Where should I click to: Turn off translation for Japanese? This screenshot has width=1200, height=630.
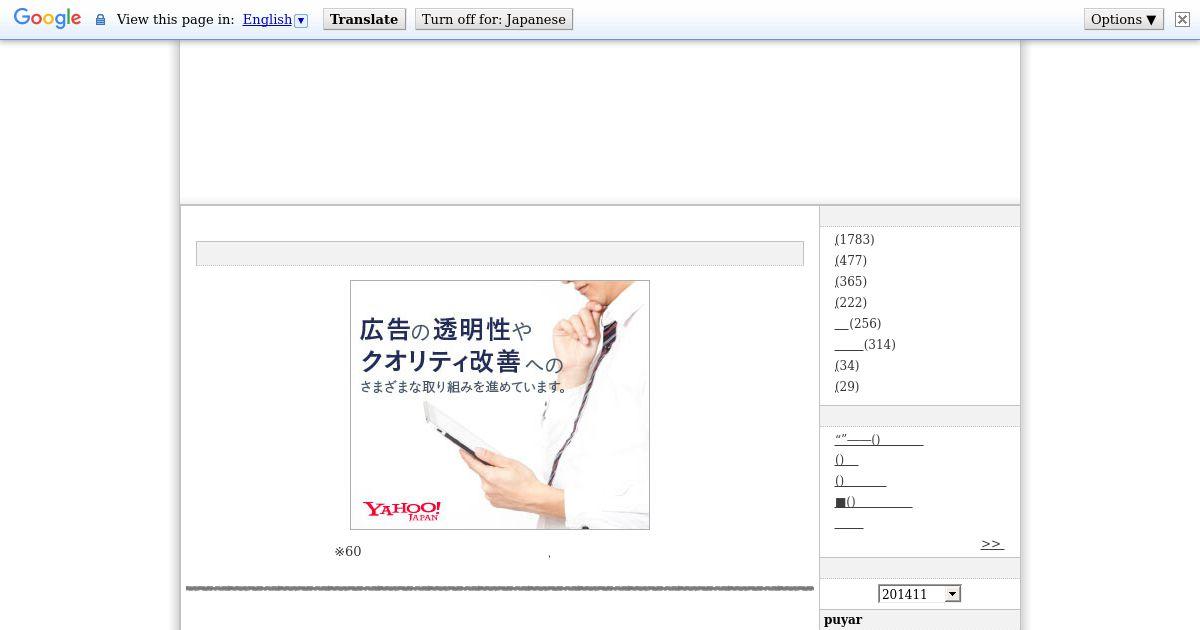pyautogui.click(x=494, y=19)
